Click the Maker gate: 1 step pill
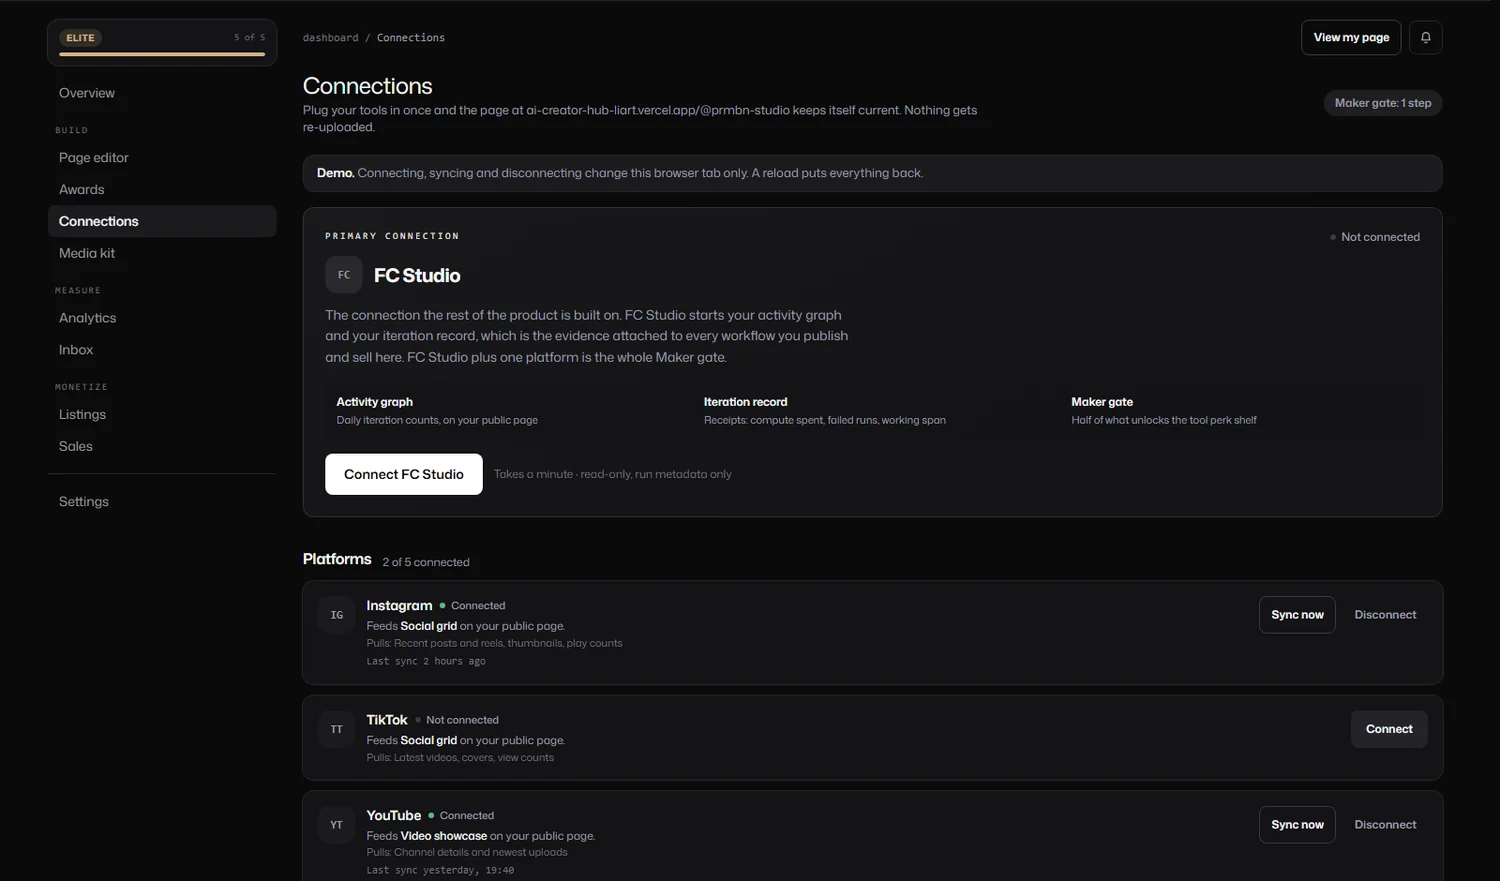Image resolution: width=1500 pixels, height=881 pixels. coord(1383,103)
